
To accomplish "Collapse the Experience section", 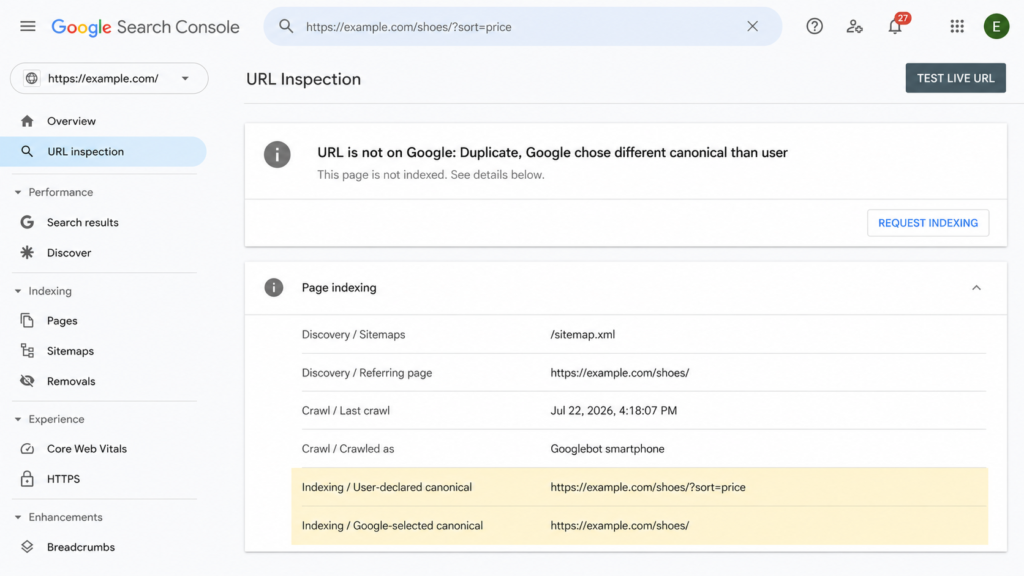I will coord(18,419).
